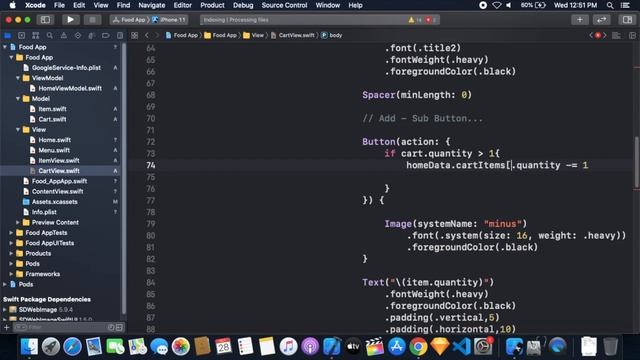Add a new file with plus button at navigator bottom

pos(6,327)
